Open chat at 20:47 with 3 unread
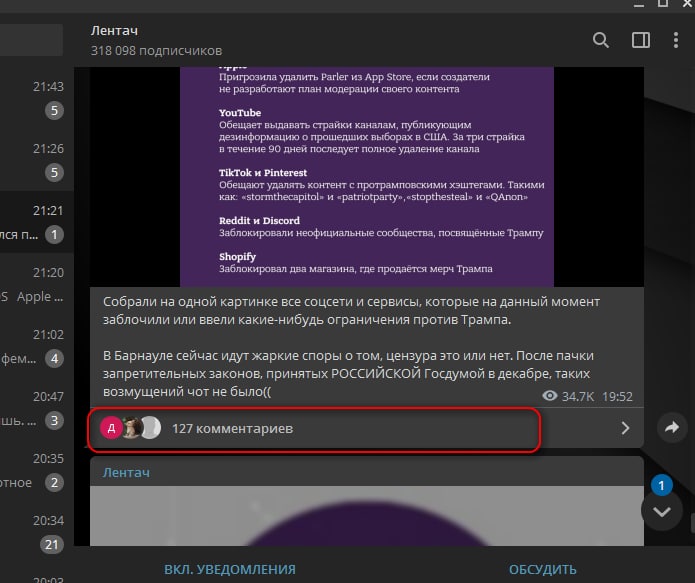Viewport: 695px width, 583px height. tap(37, 408)
